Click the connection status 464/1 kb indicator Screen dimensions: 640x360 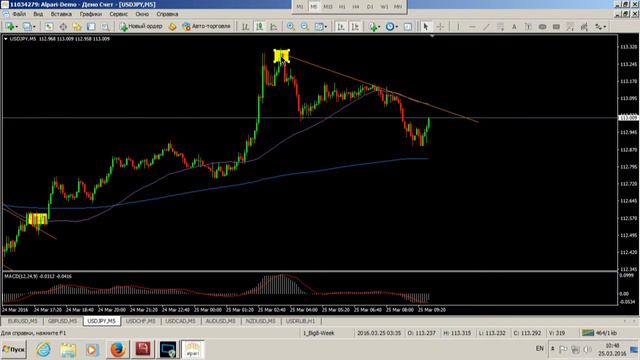click(x=600, y=333)
